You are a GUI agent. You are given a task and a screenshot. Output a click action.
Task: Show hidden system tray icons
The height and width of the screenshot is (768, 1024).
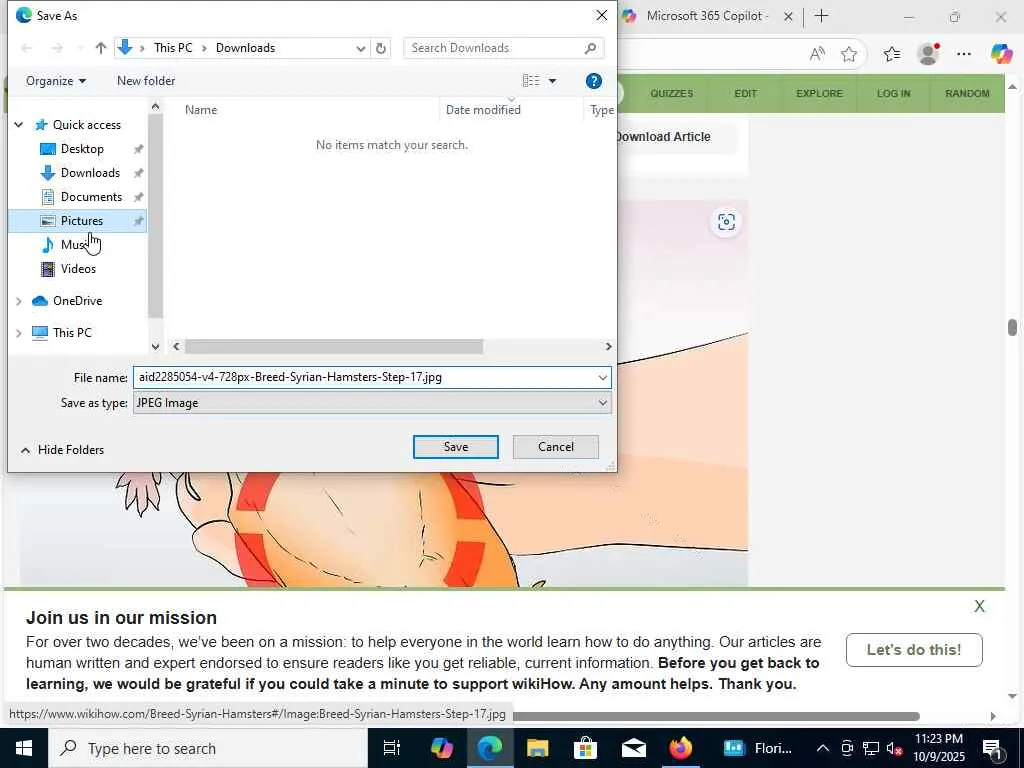coord(823,748)
